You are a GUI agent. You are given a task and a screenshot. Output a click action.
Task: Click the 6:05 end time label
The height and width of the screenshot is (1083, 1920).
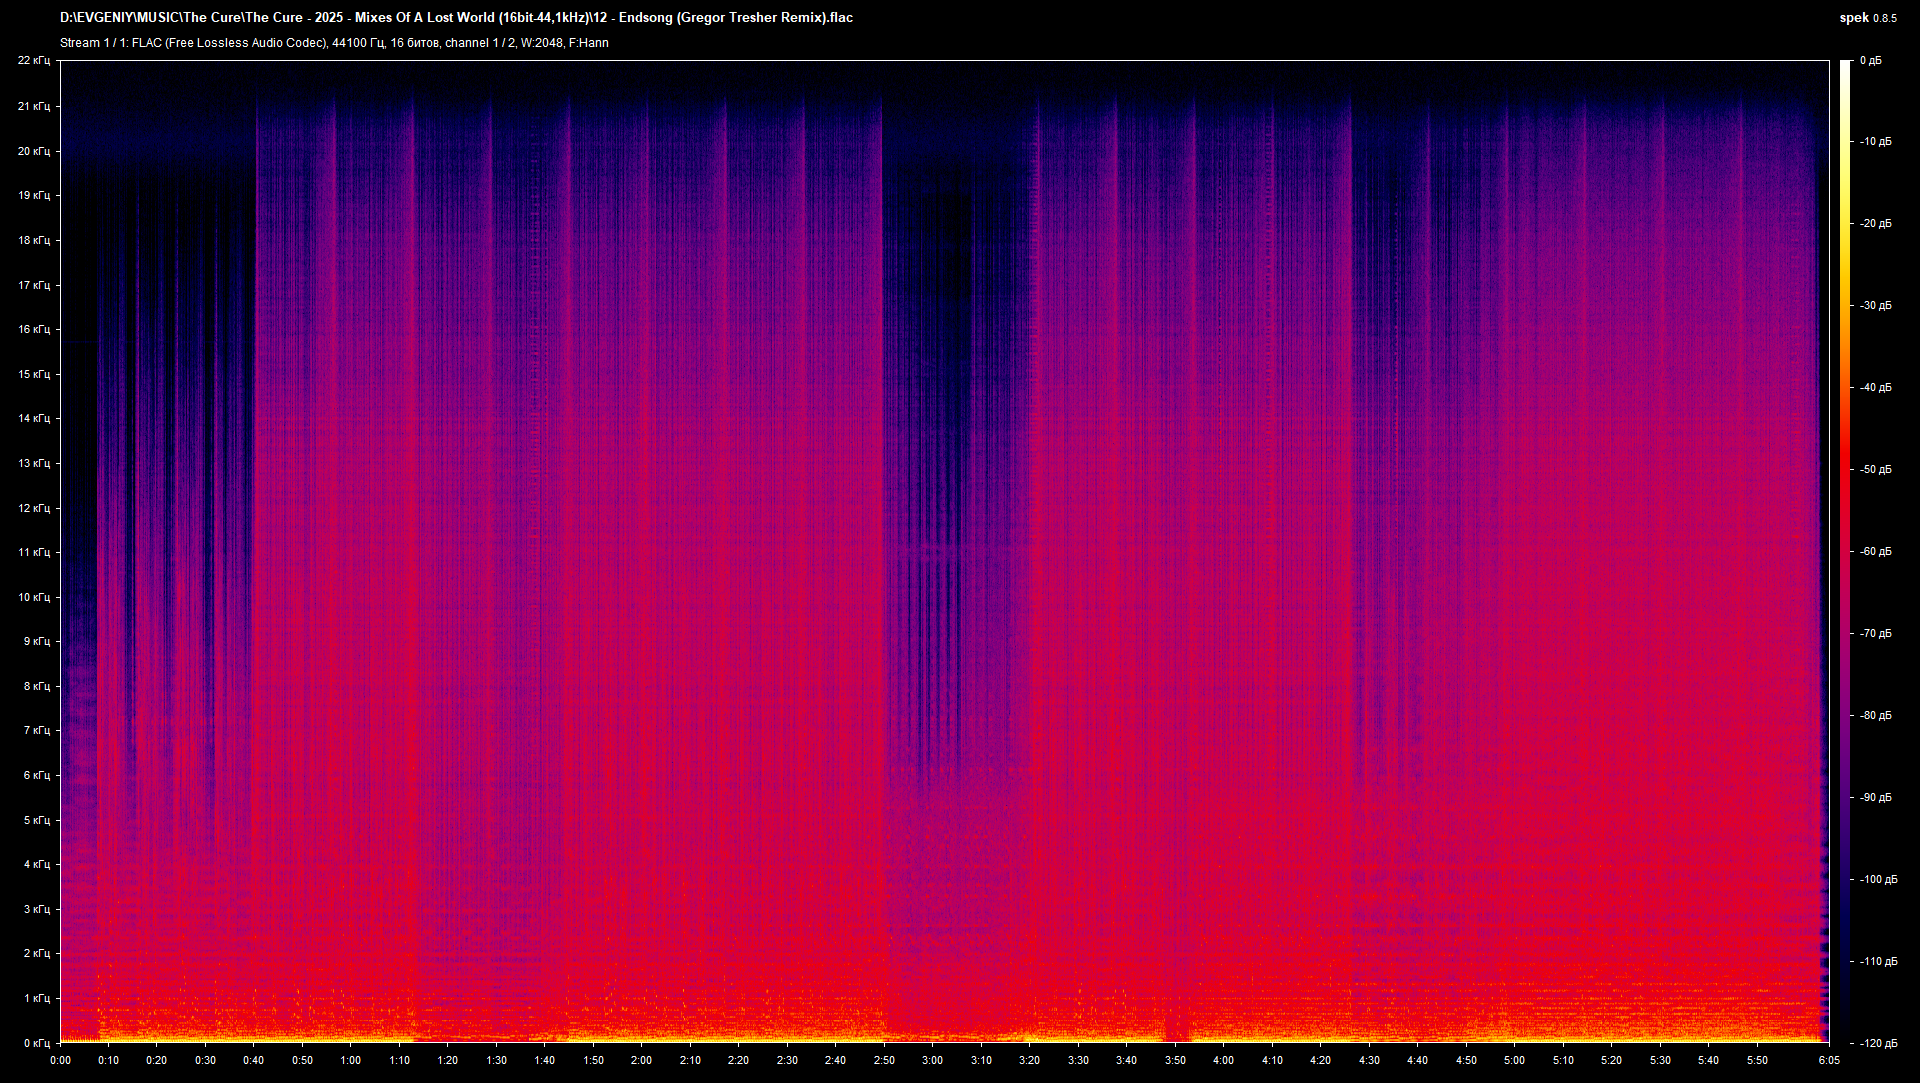(1830, 1061)
